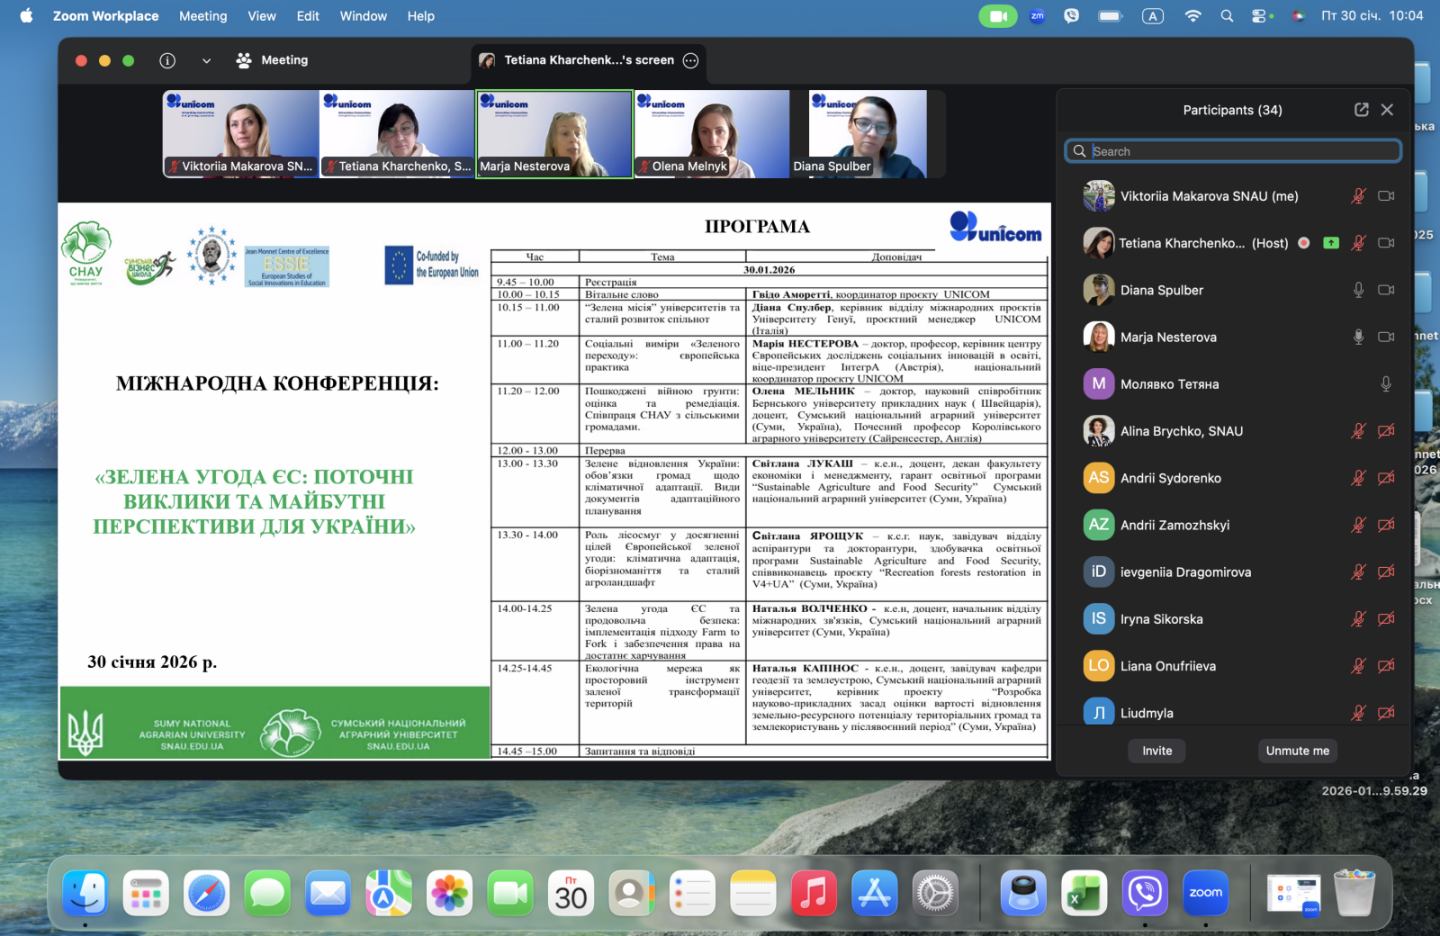Open the View menu in menu bar
Viewport: 1440px width, 936px height.
[262, 16]
